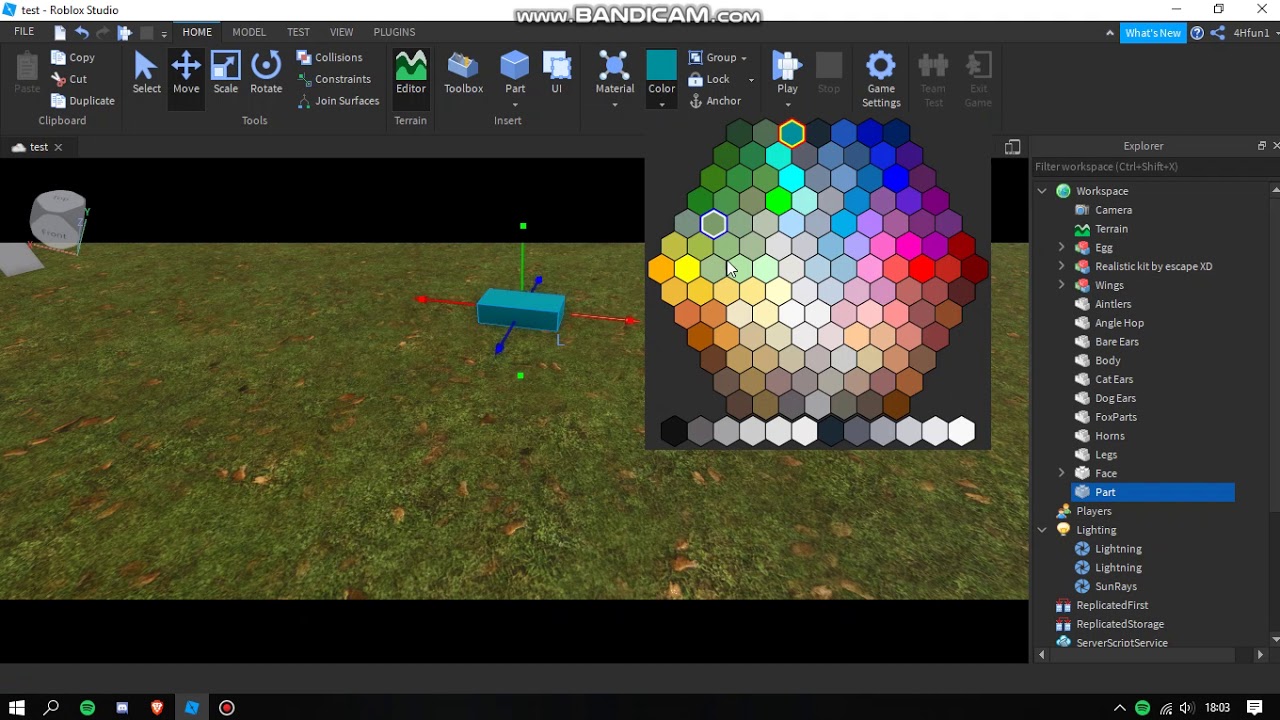This screenshot has height=720, width=1280.
Task: Collapse the Workspace tree node
Action: tap(1042, 191)
